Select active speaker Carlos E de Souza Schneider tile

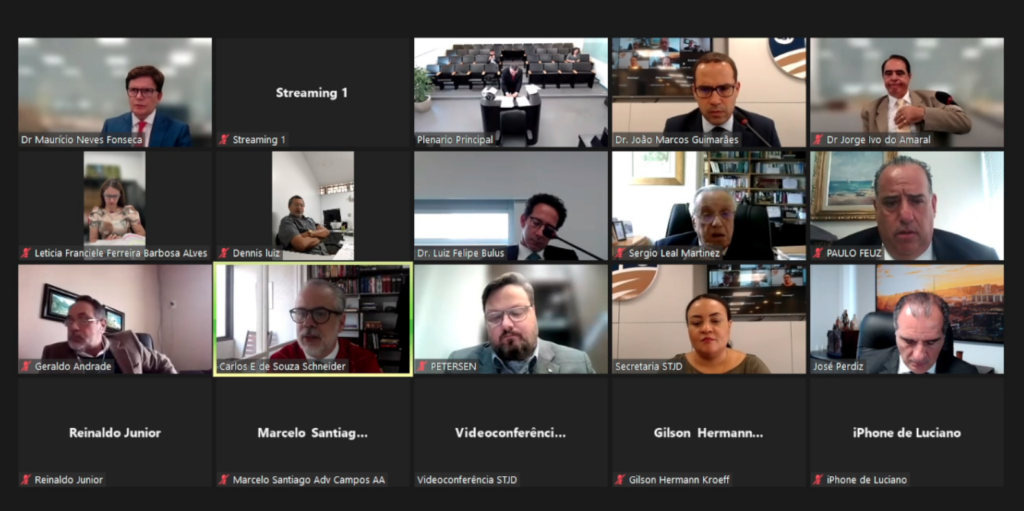tap(313, 319)
